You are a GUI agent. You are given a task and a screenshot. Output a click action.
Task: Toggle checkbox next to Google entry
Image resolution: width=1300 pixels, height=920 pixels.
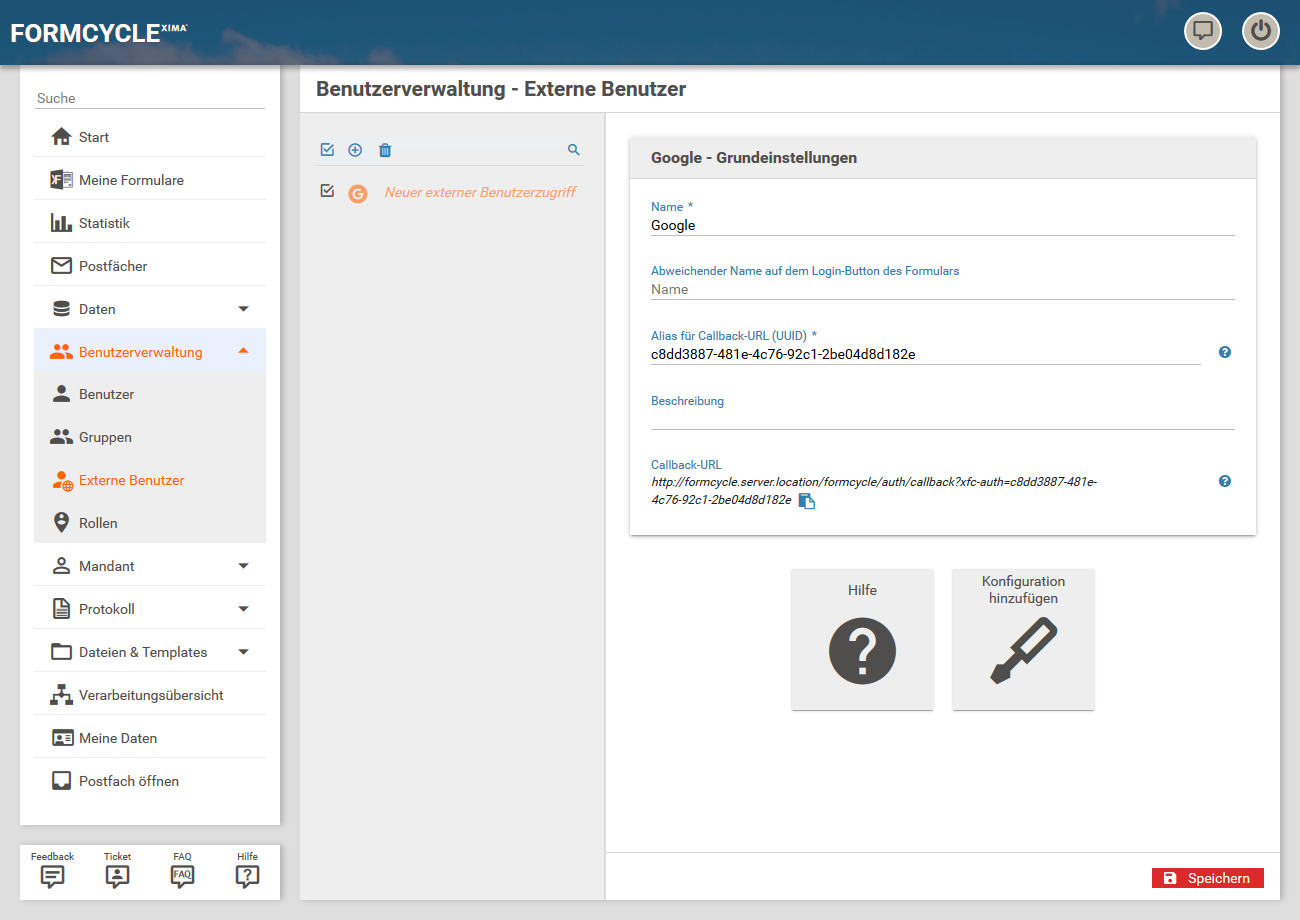(327, 191)
